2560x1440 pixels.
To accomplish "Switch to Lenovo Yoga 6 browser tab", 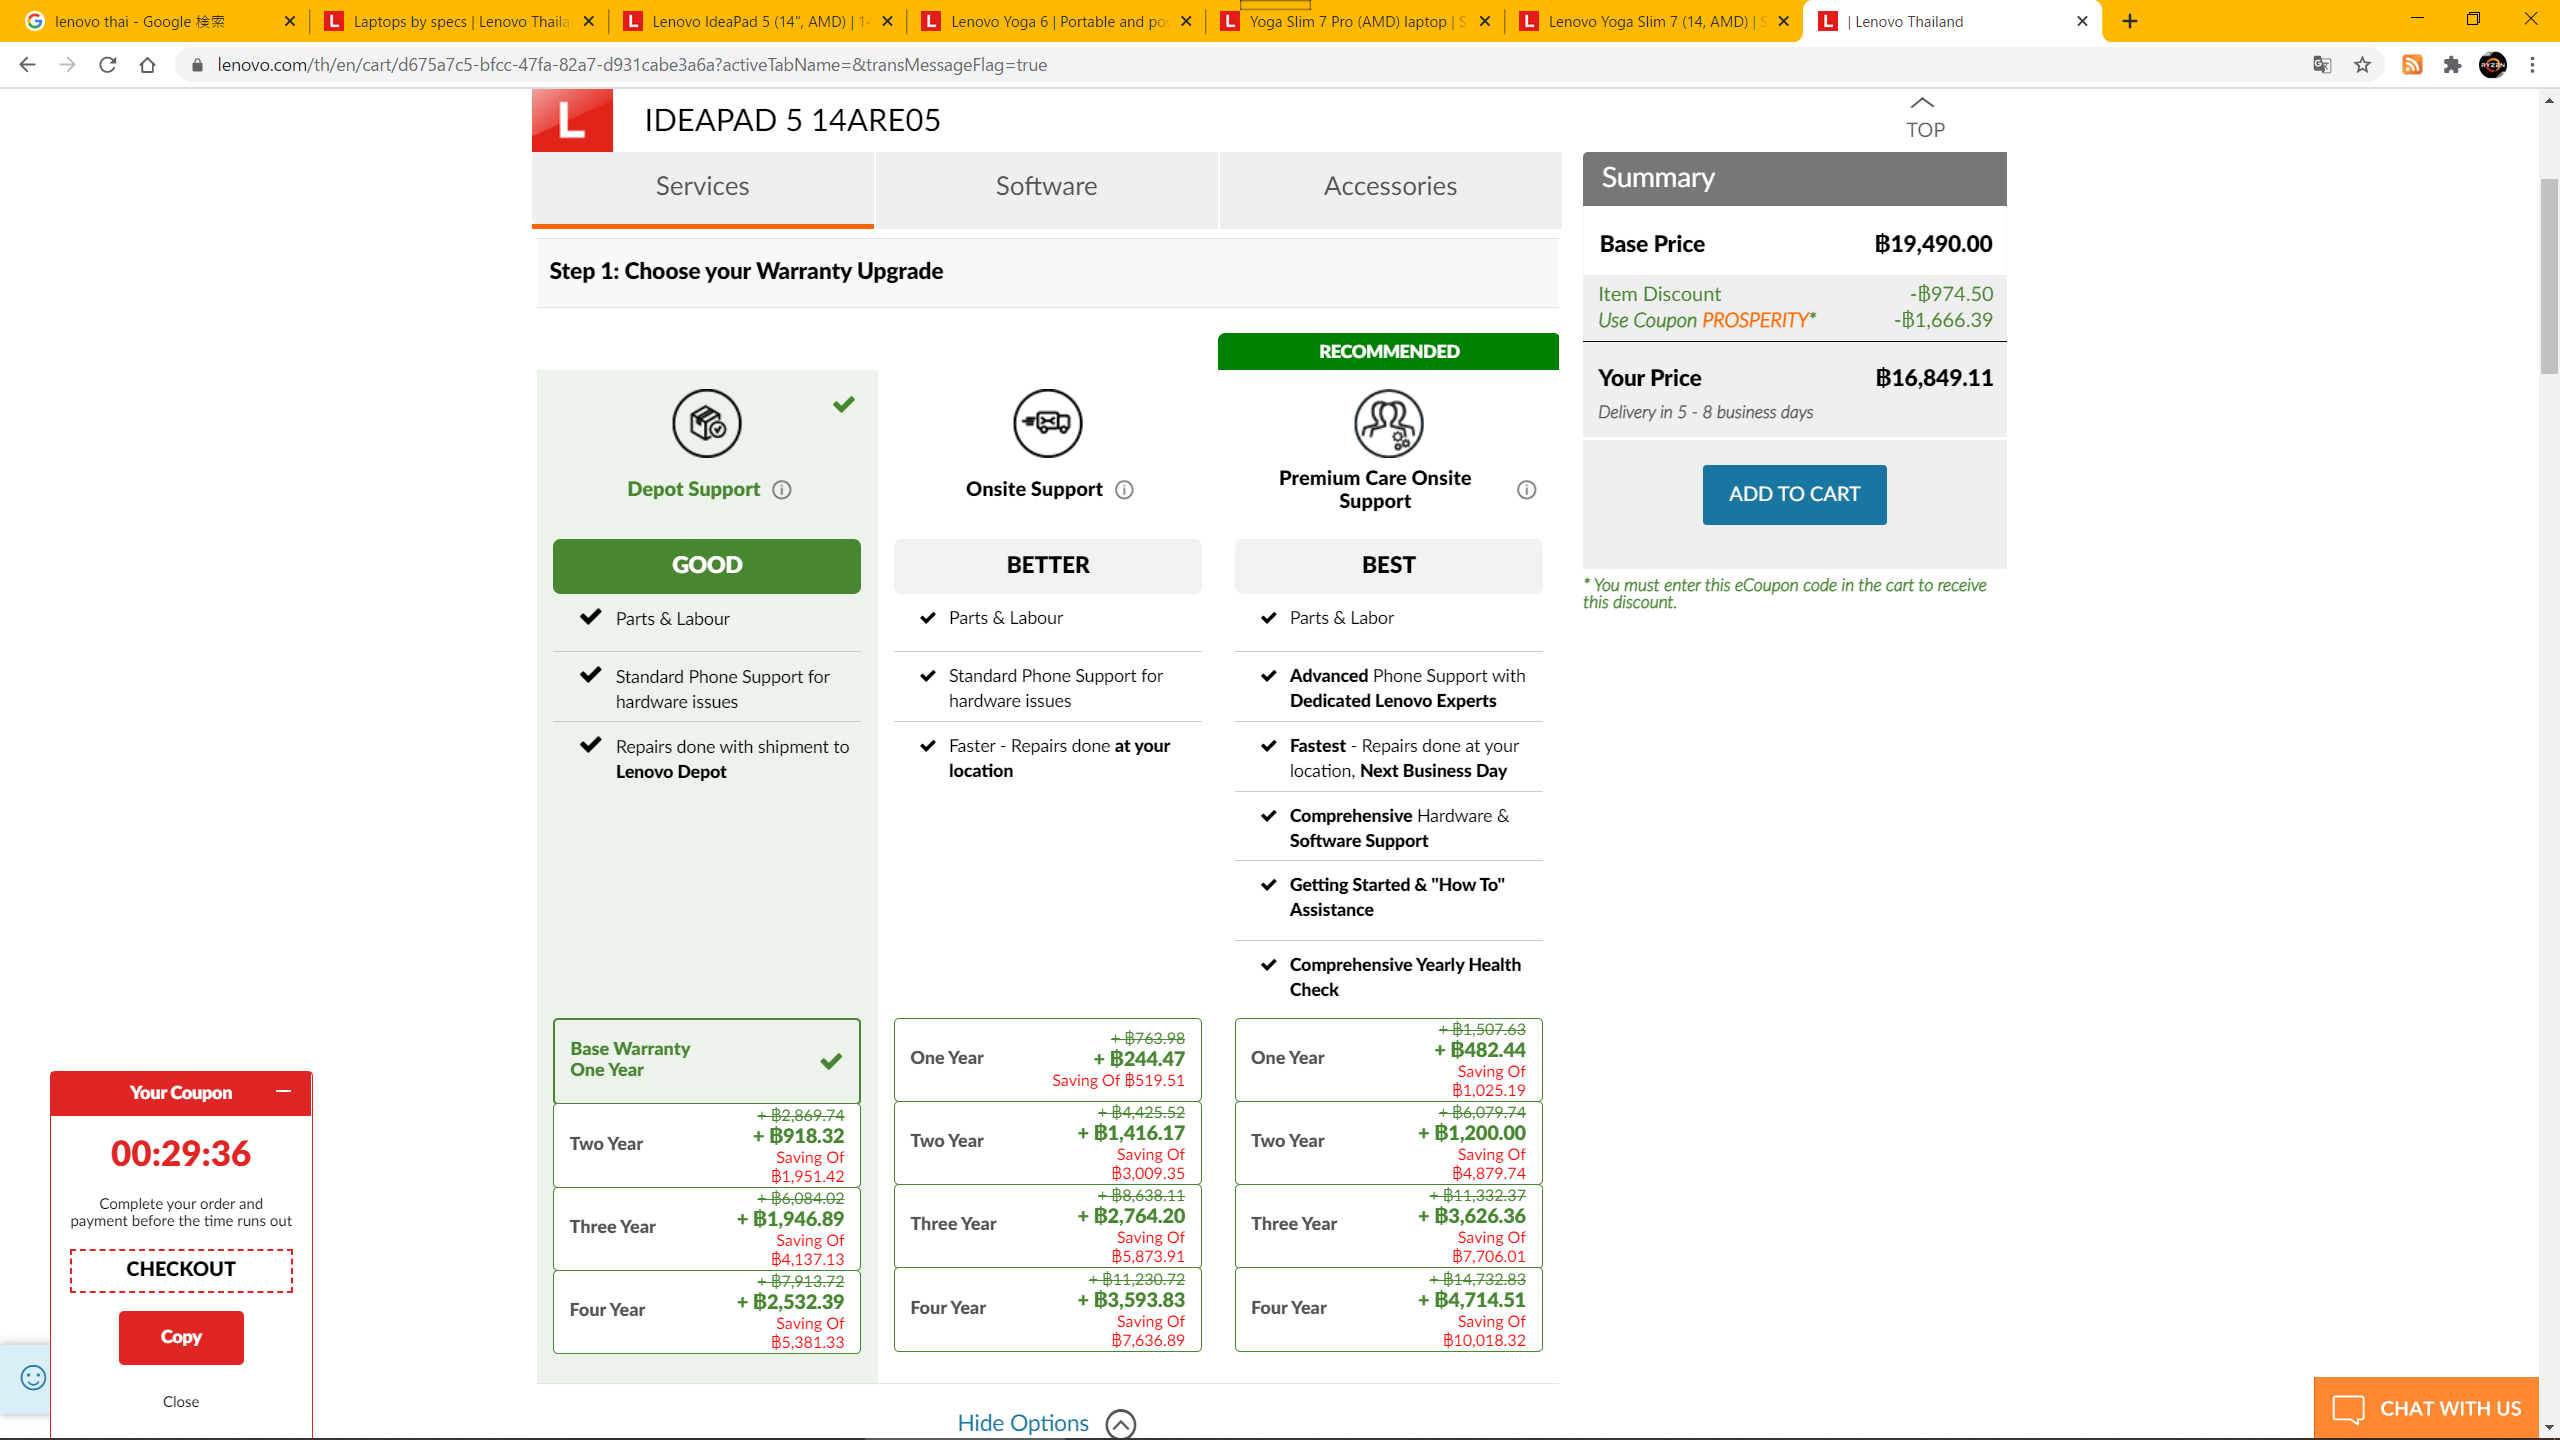I will 1056,21.
